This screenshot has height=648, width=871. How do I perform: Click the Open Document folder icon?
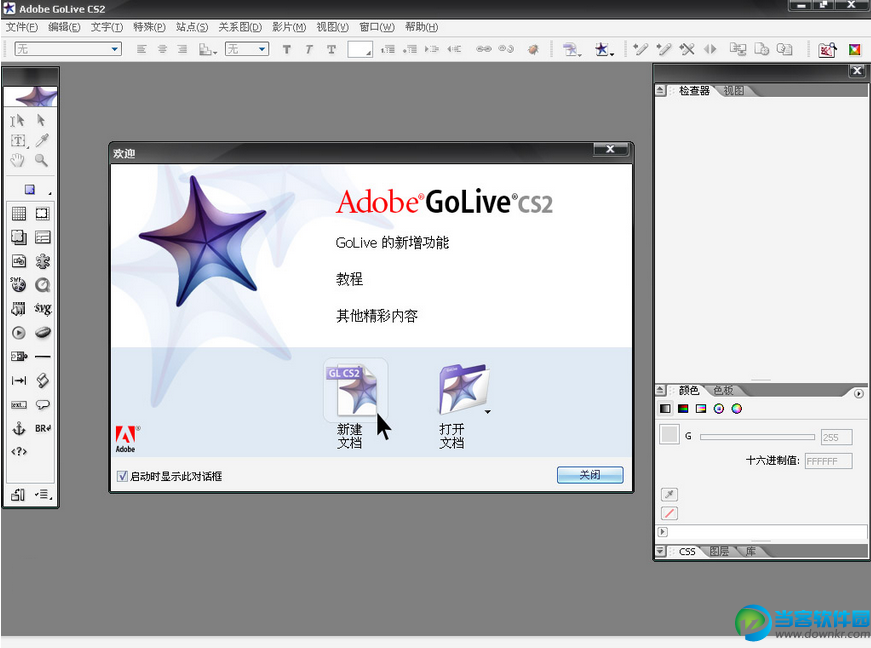[461, 391]
